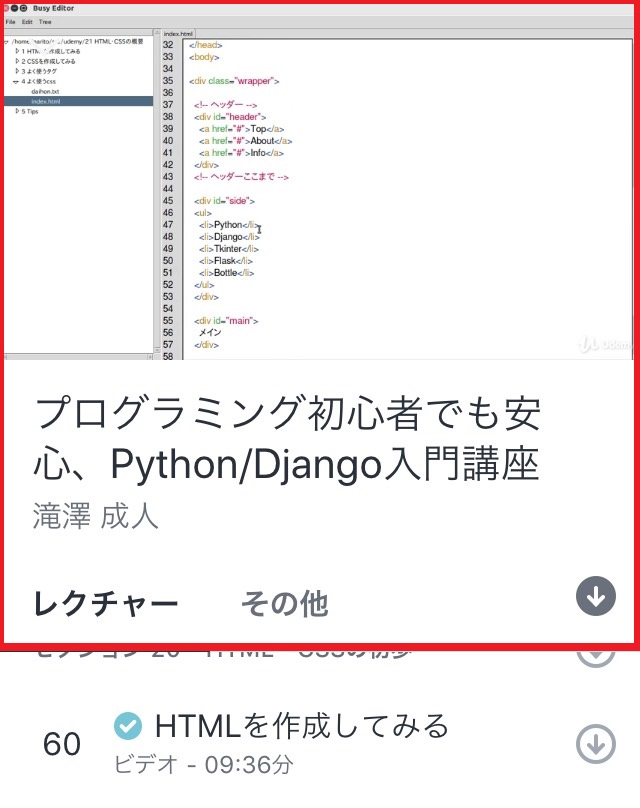Screen dimensions: 640x808
Task: Open the Tree menu in Busy Editor
Action: [46, 21]
